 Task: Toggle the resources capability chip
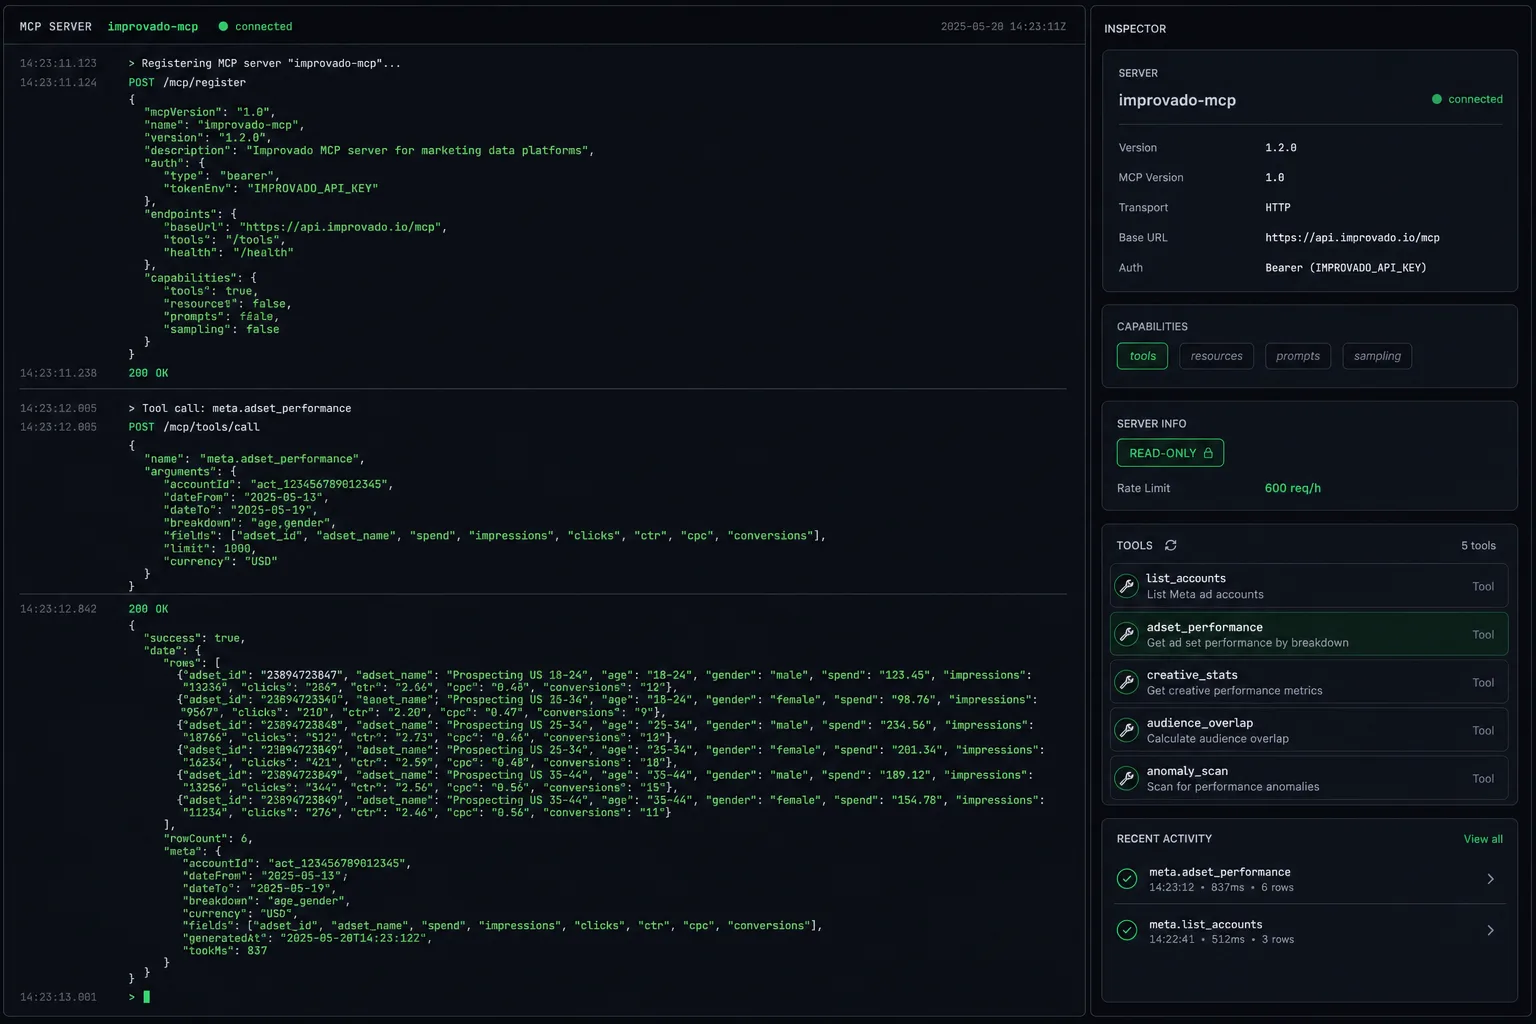[x=1216, y=356]
